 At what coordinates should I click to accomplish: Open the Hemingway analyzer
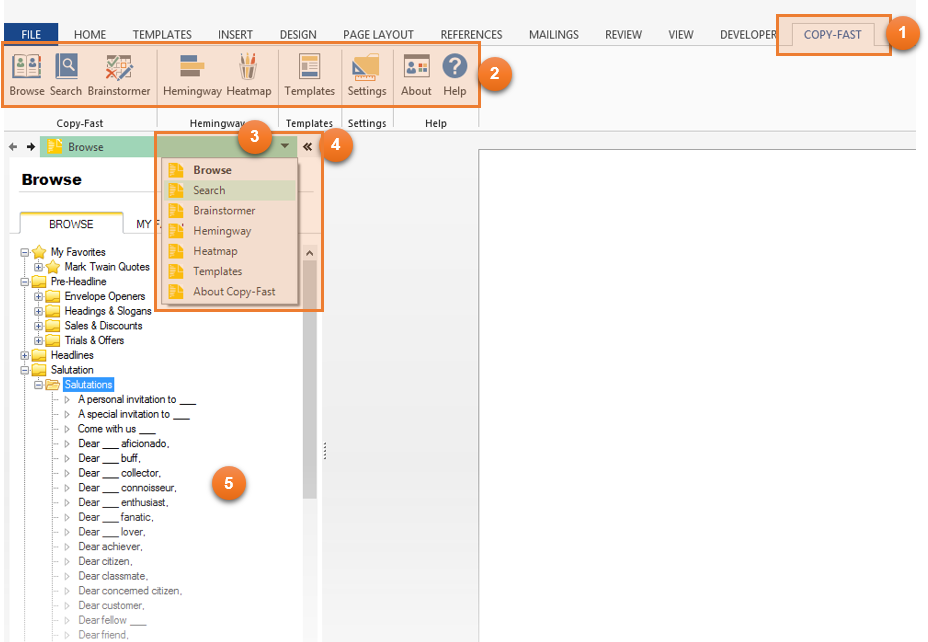pos(192,75)
